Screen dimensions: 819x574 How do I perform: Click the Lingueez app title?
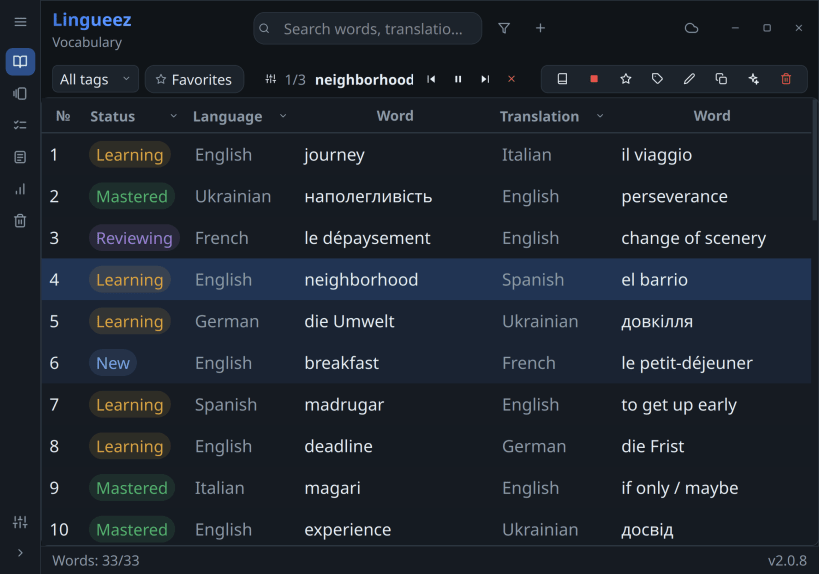point(92,20)
